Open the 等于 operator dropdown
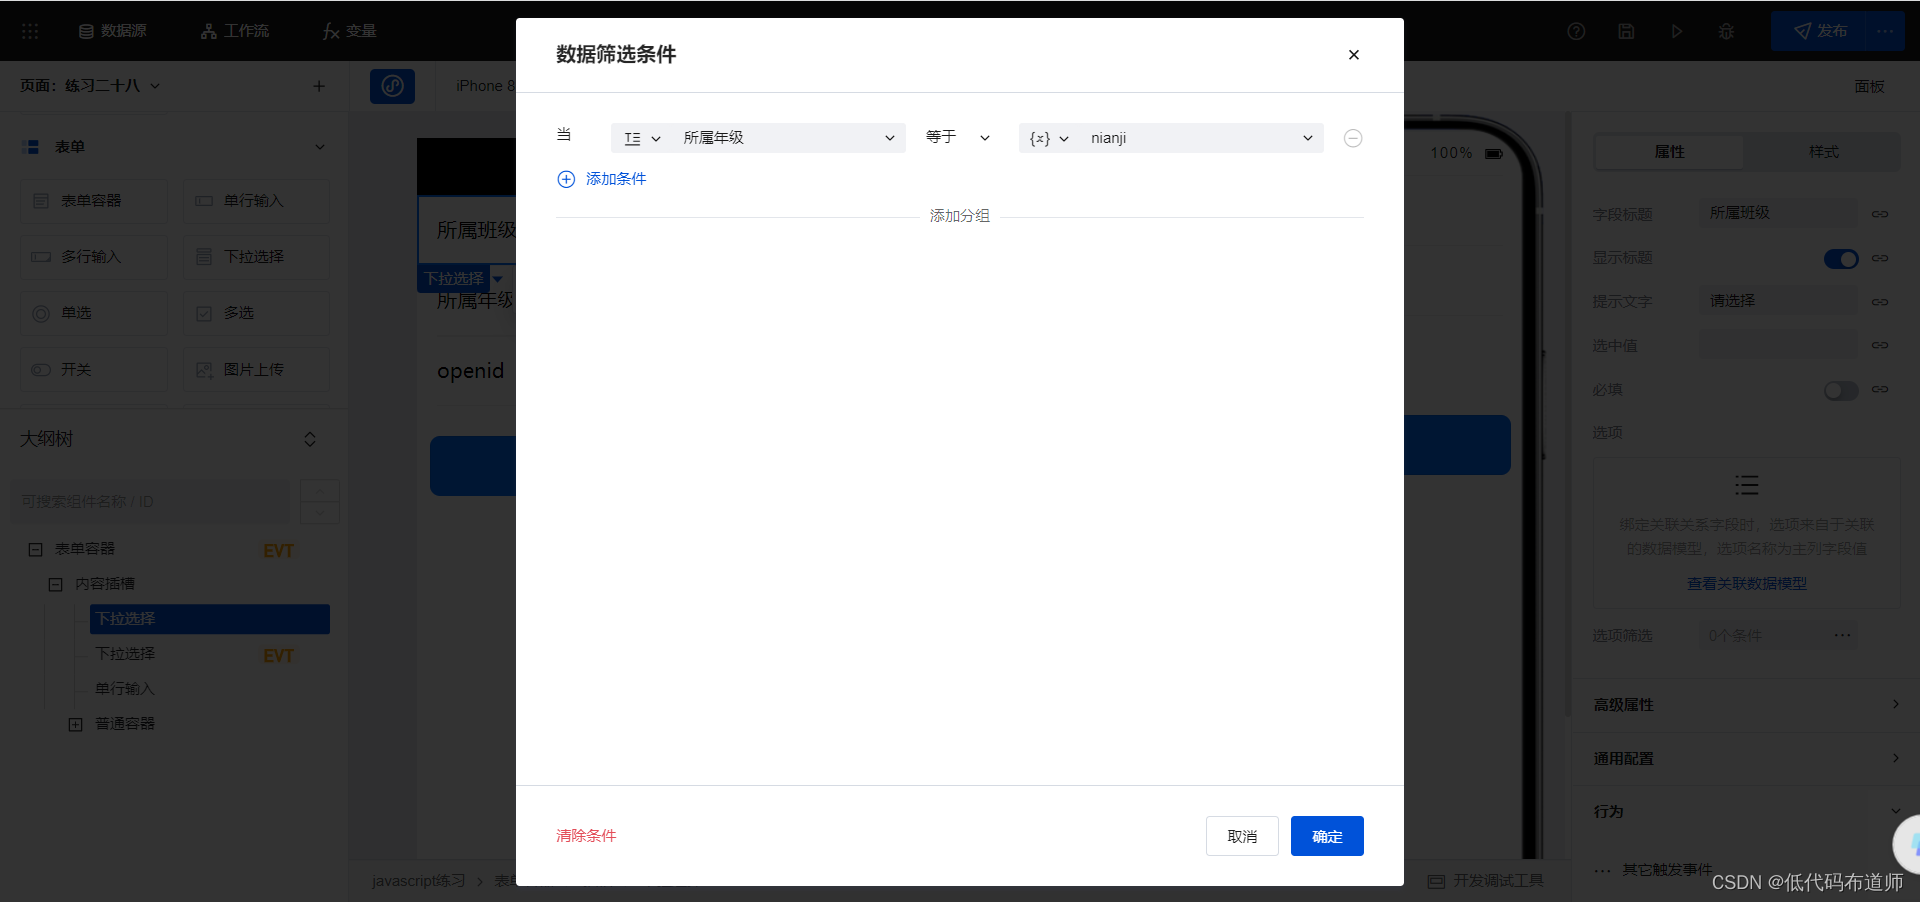Screen dimensions: 1920x902 (x=957, y=138)
